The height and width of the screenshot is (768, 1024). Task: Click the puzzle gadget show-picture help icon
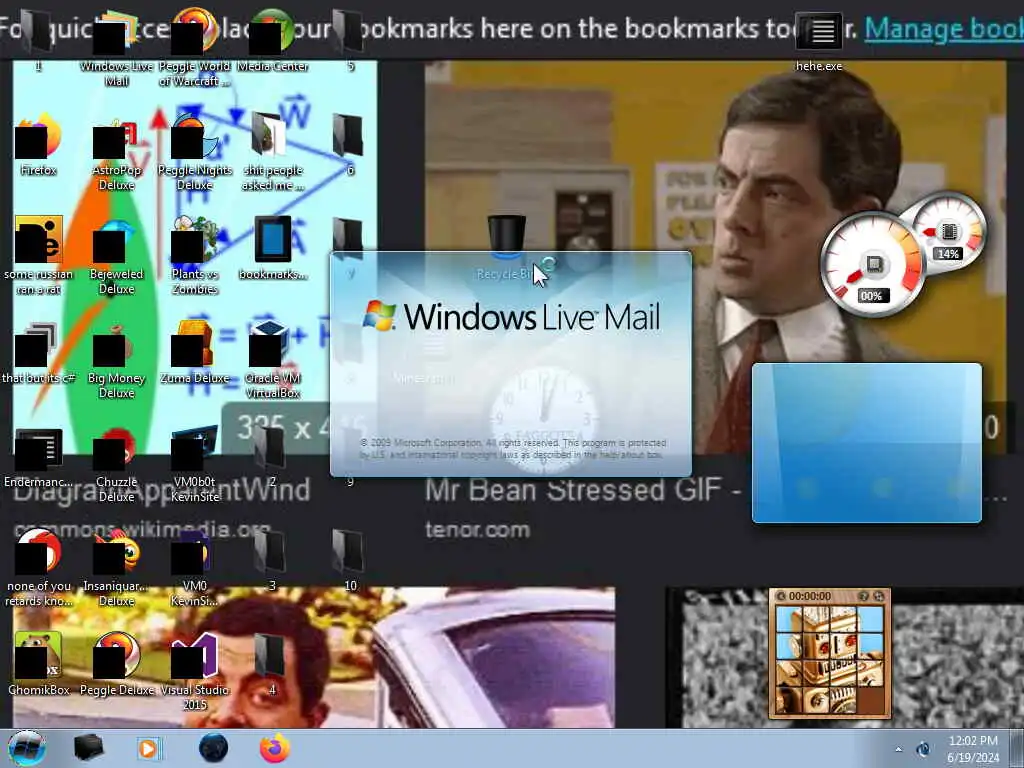click(863, 596)
